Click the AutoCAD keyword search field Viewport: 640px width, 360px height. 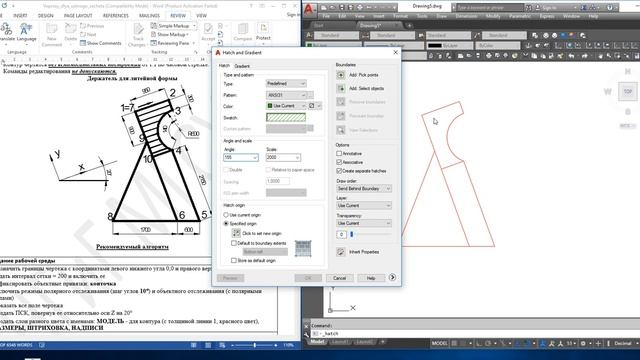coord(489,7)
